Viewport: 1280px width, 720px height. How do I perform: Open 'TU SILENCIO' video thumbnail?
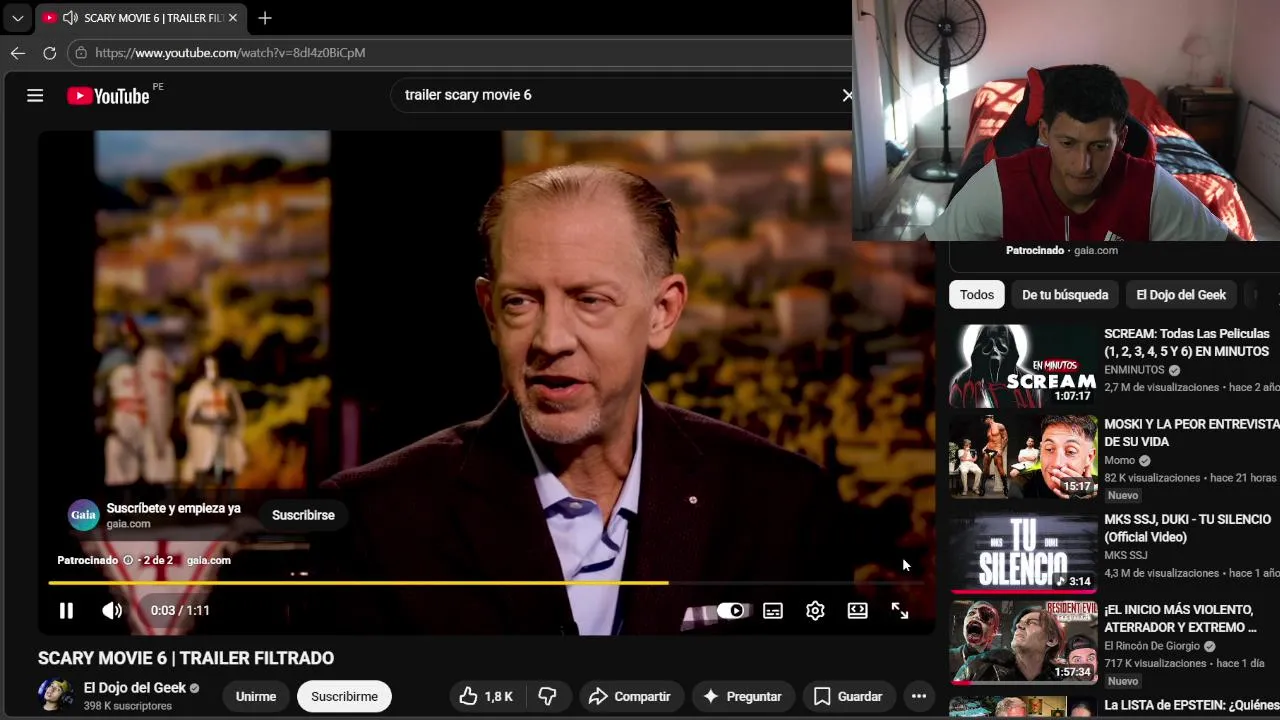coord(1023,551)
